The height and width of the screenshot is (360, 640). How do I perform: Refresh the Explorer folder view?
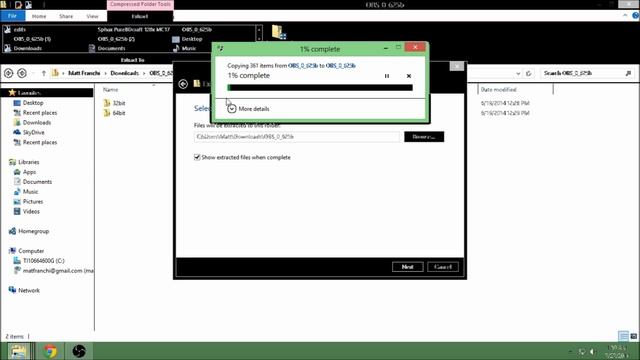[x=529, y=73]
